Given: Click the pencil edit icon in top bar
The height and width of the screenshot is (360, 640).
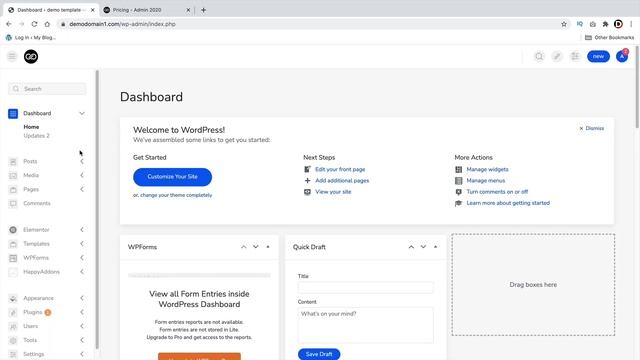Looking at the screenshot, I should click(557, 56).
